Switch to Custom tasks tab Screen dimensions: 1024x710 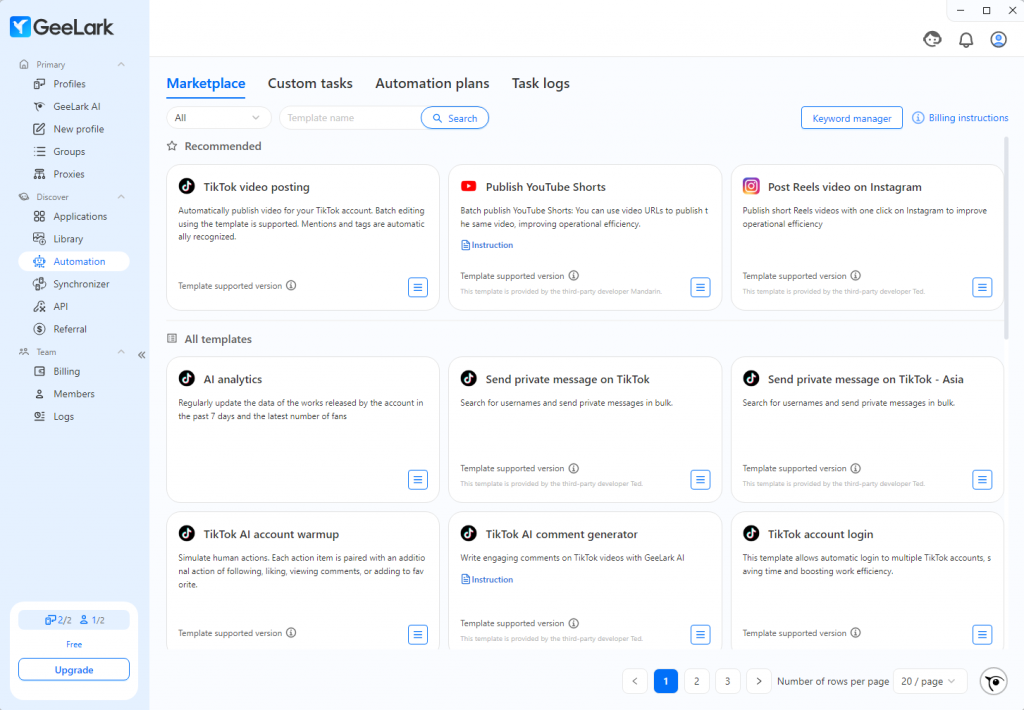point(310,84)
